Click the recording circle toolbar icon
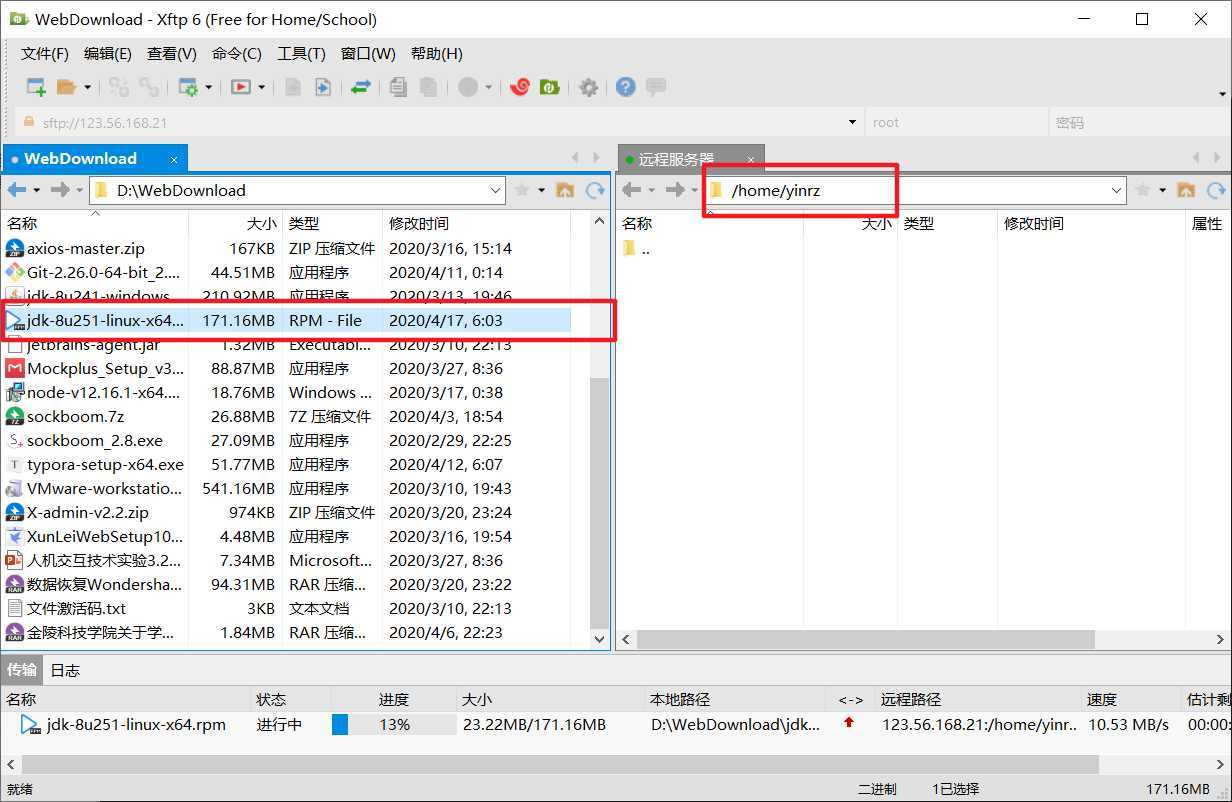This screenshot has width=1232, height=802. 468,87
